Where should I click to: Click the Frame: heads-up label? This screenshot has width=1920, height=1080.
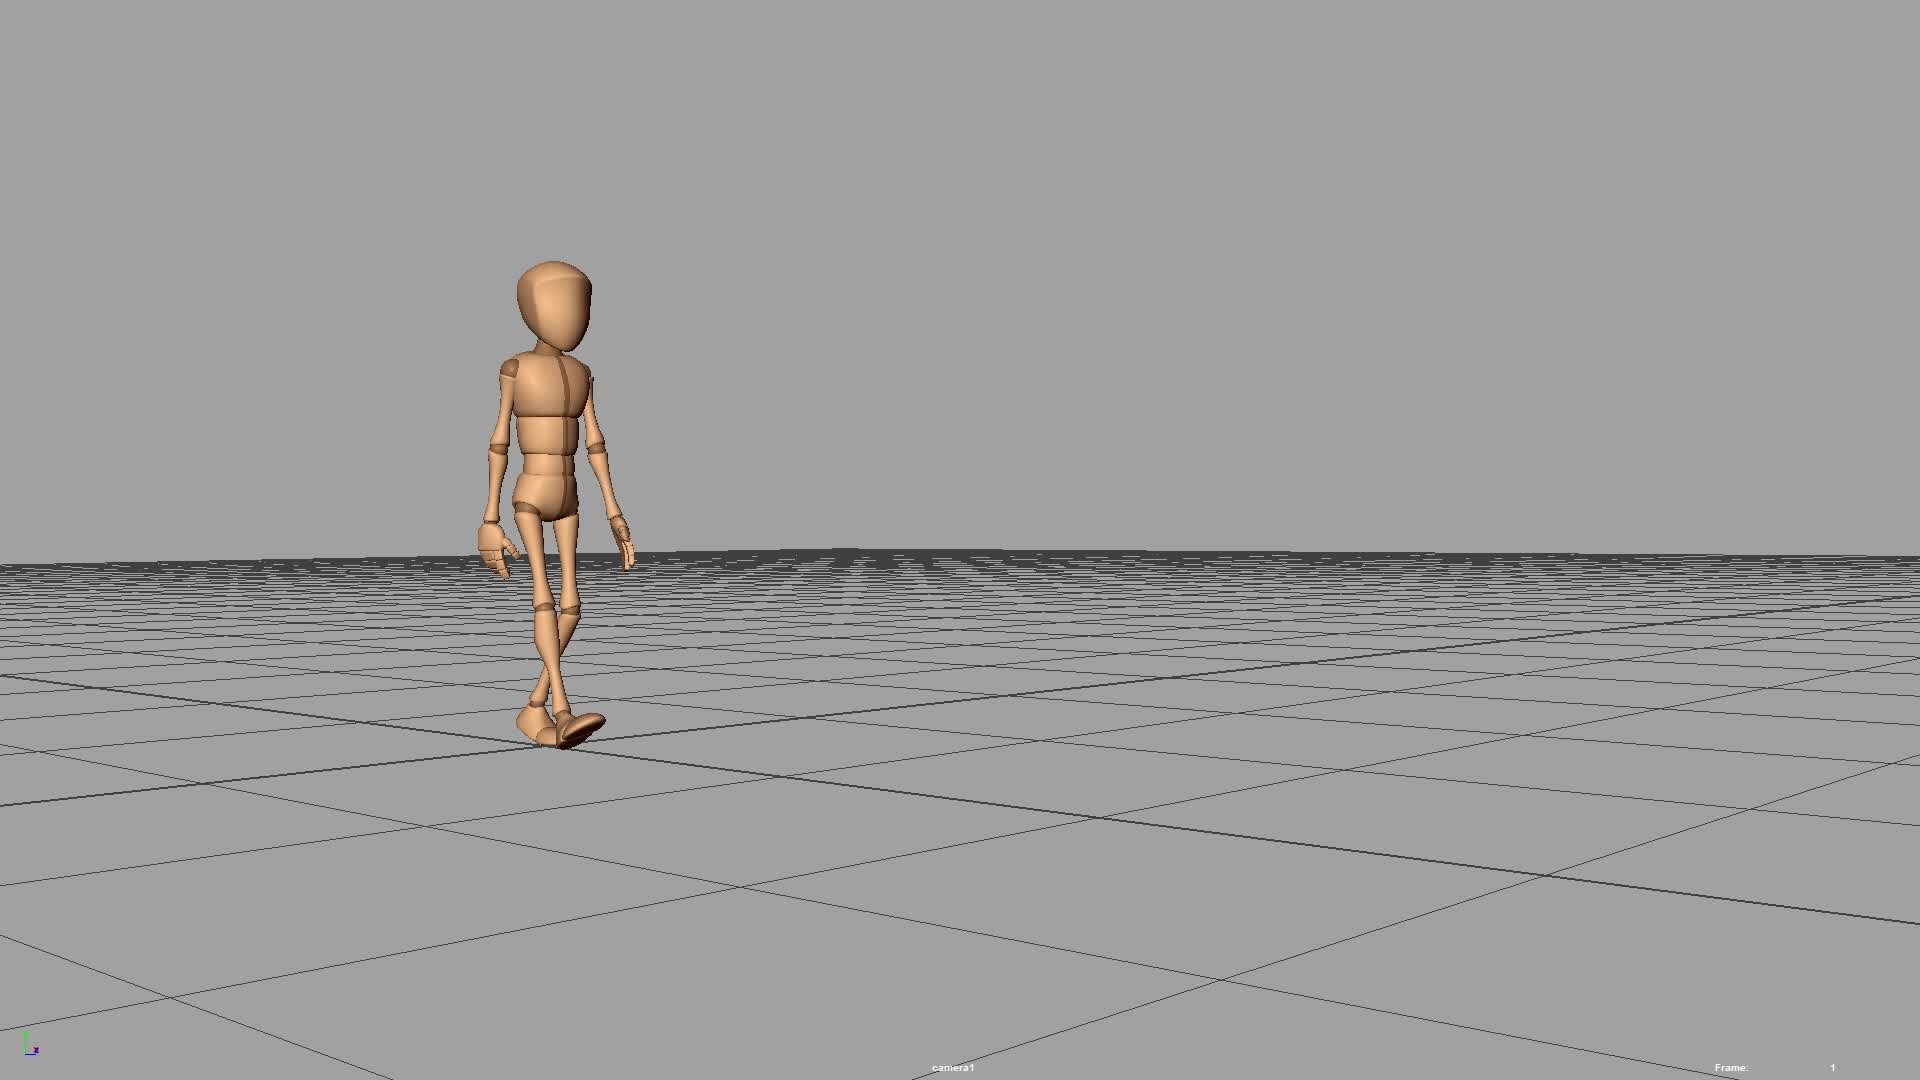(x=1731, y=1068)
